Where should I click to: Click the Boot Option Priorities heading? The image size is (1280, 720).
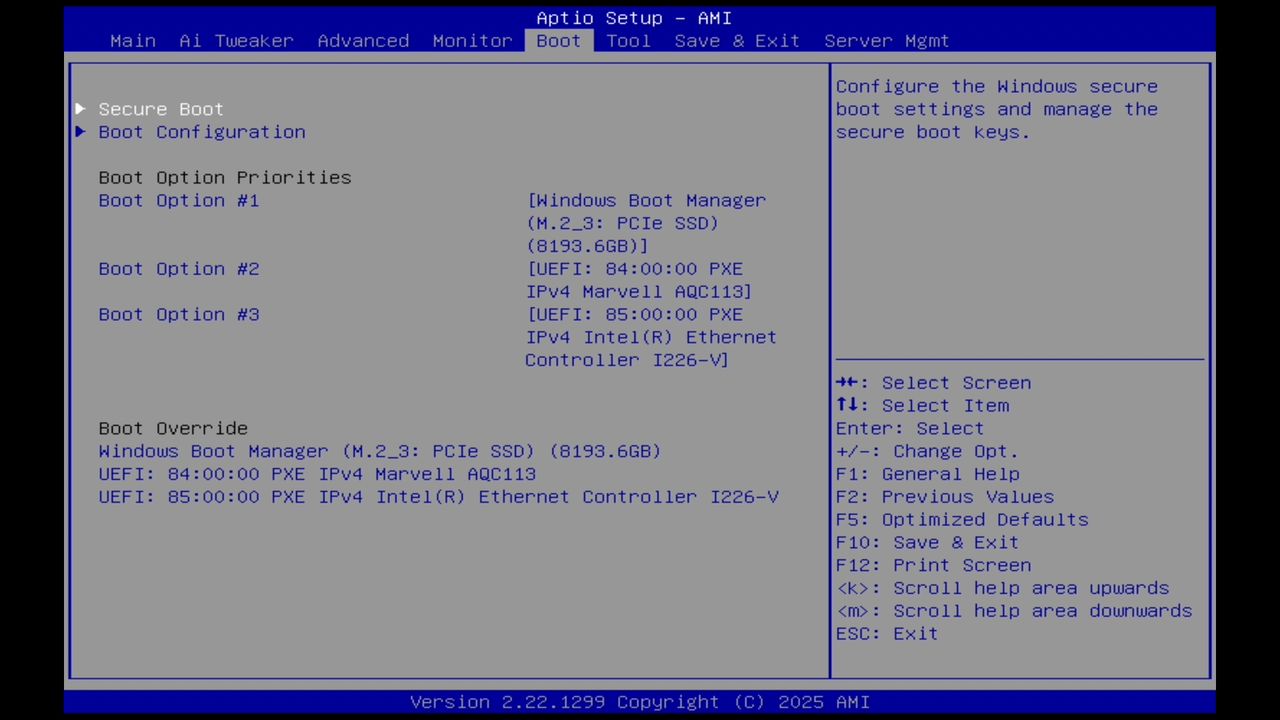point(224,177)
